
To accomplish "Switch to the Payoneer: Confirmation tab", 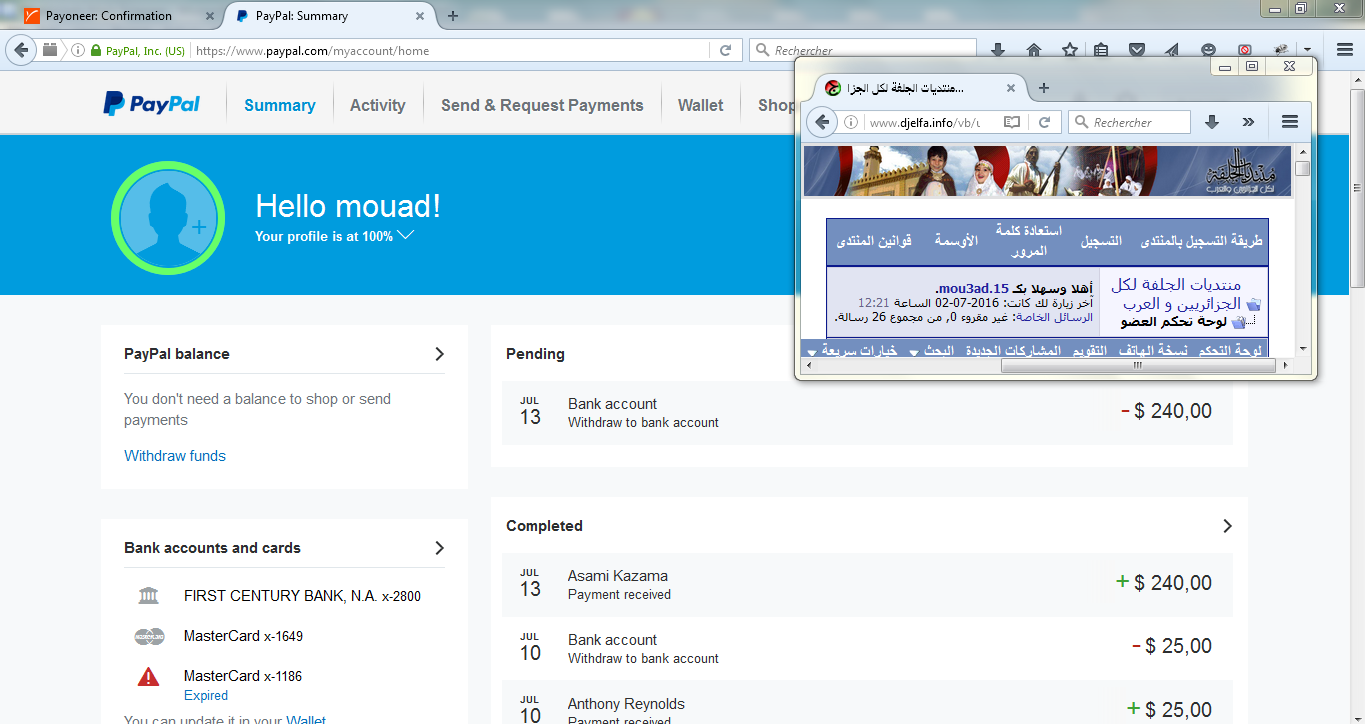I will [x=110, y=15].
